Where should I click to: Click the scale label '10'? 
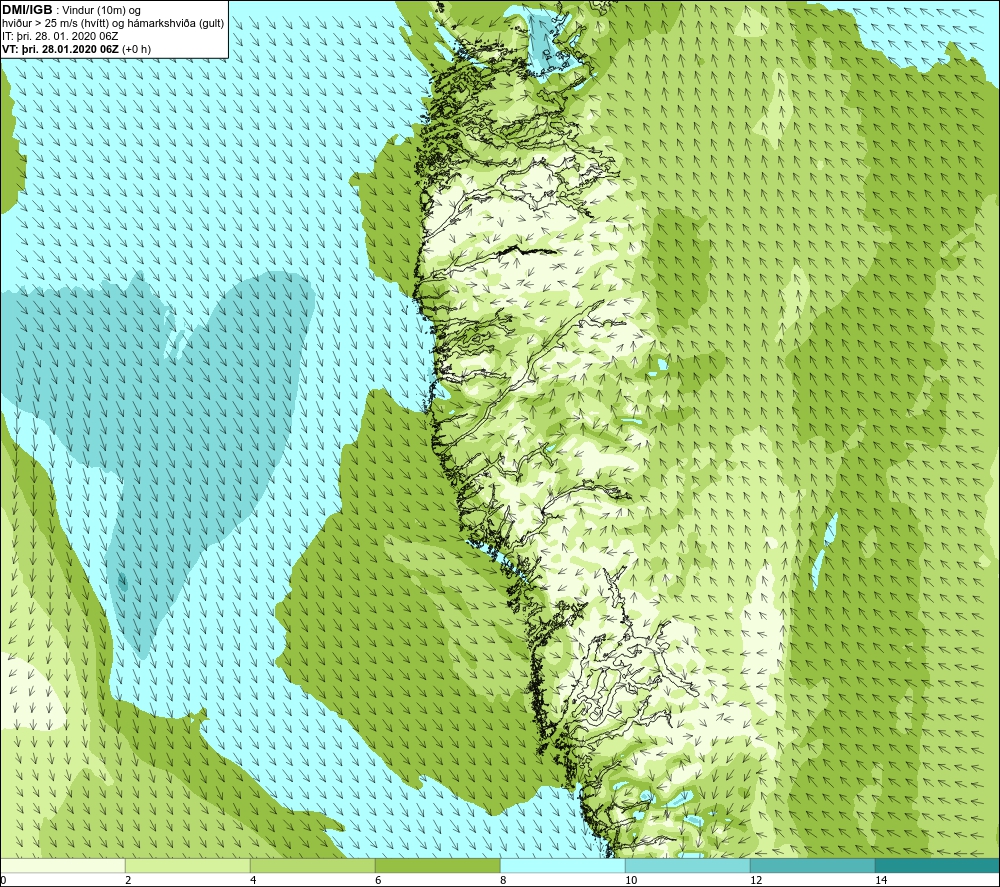tap(631, 880)
